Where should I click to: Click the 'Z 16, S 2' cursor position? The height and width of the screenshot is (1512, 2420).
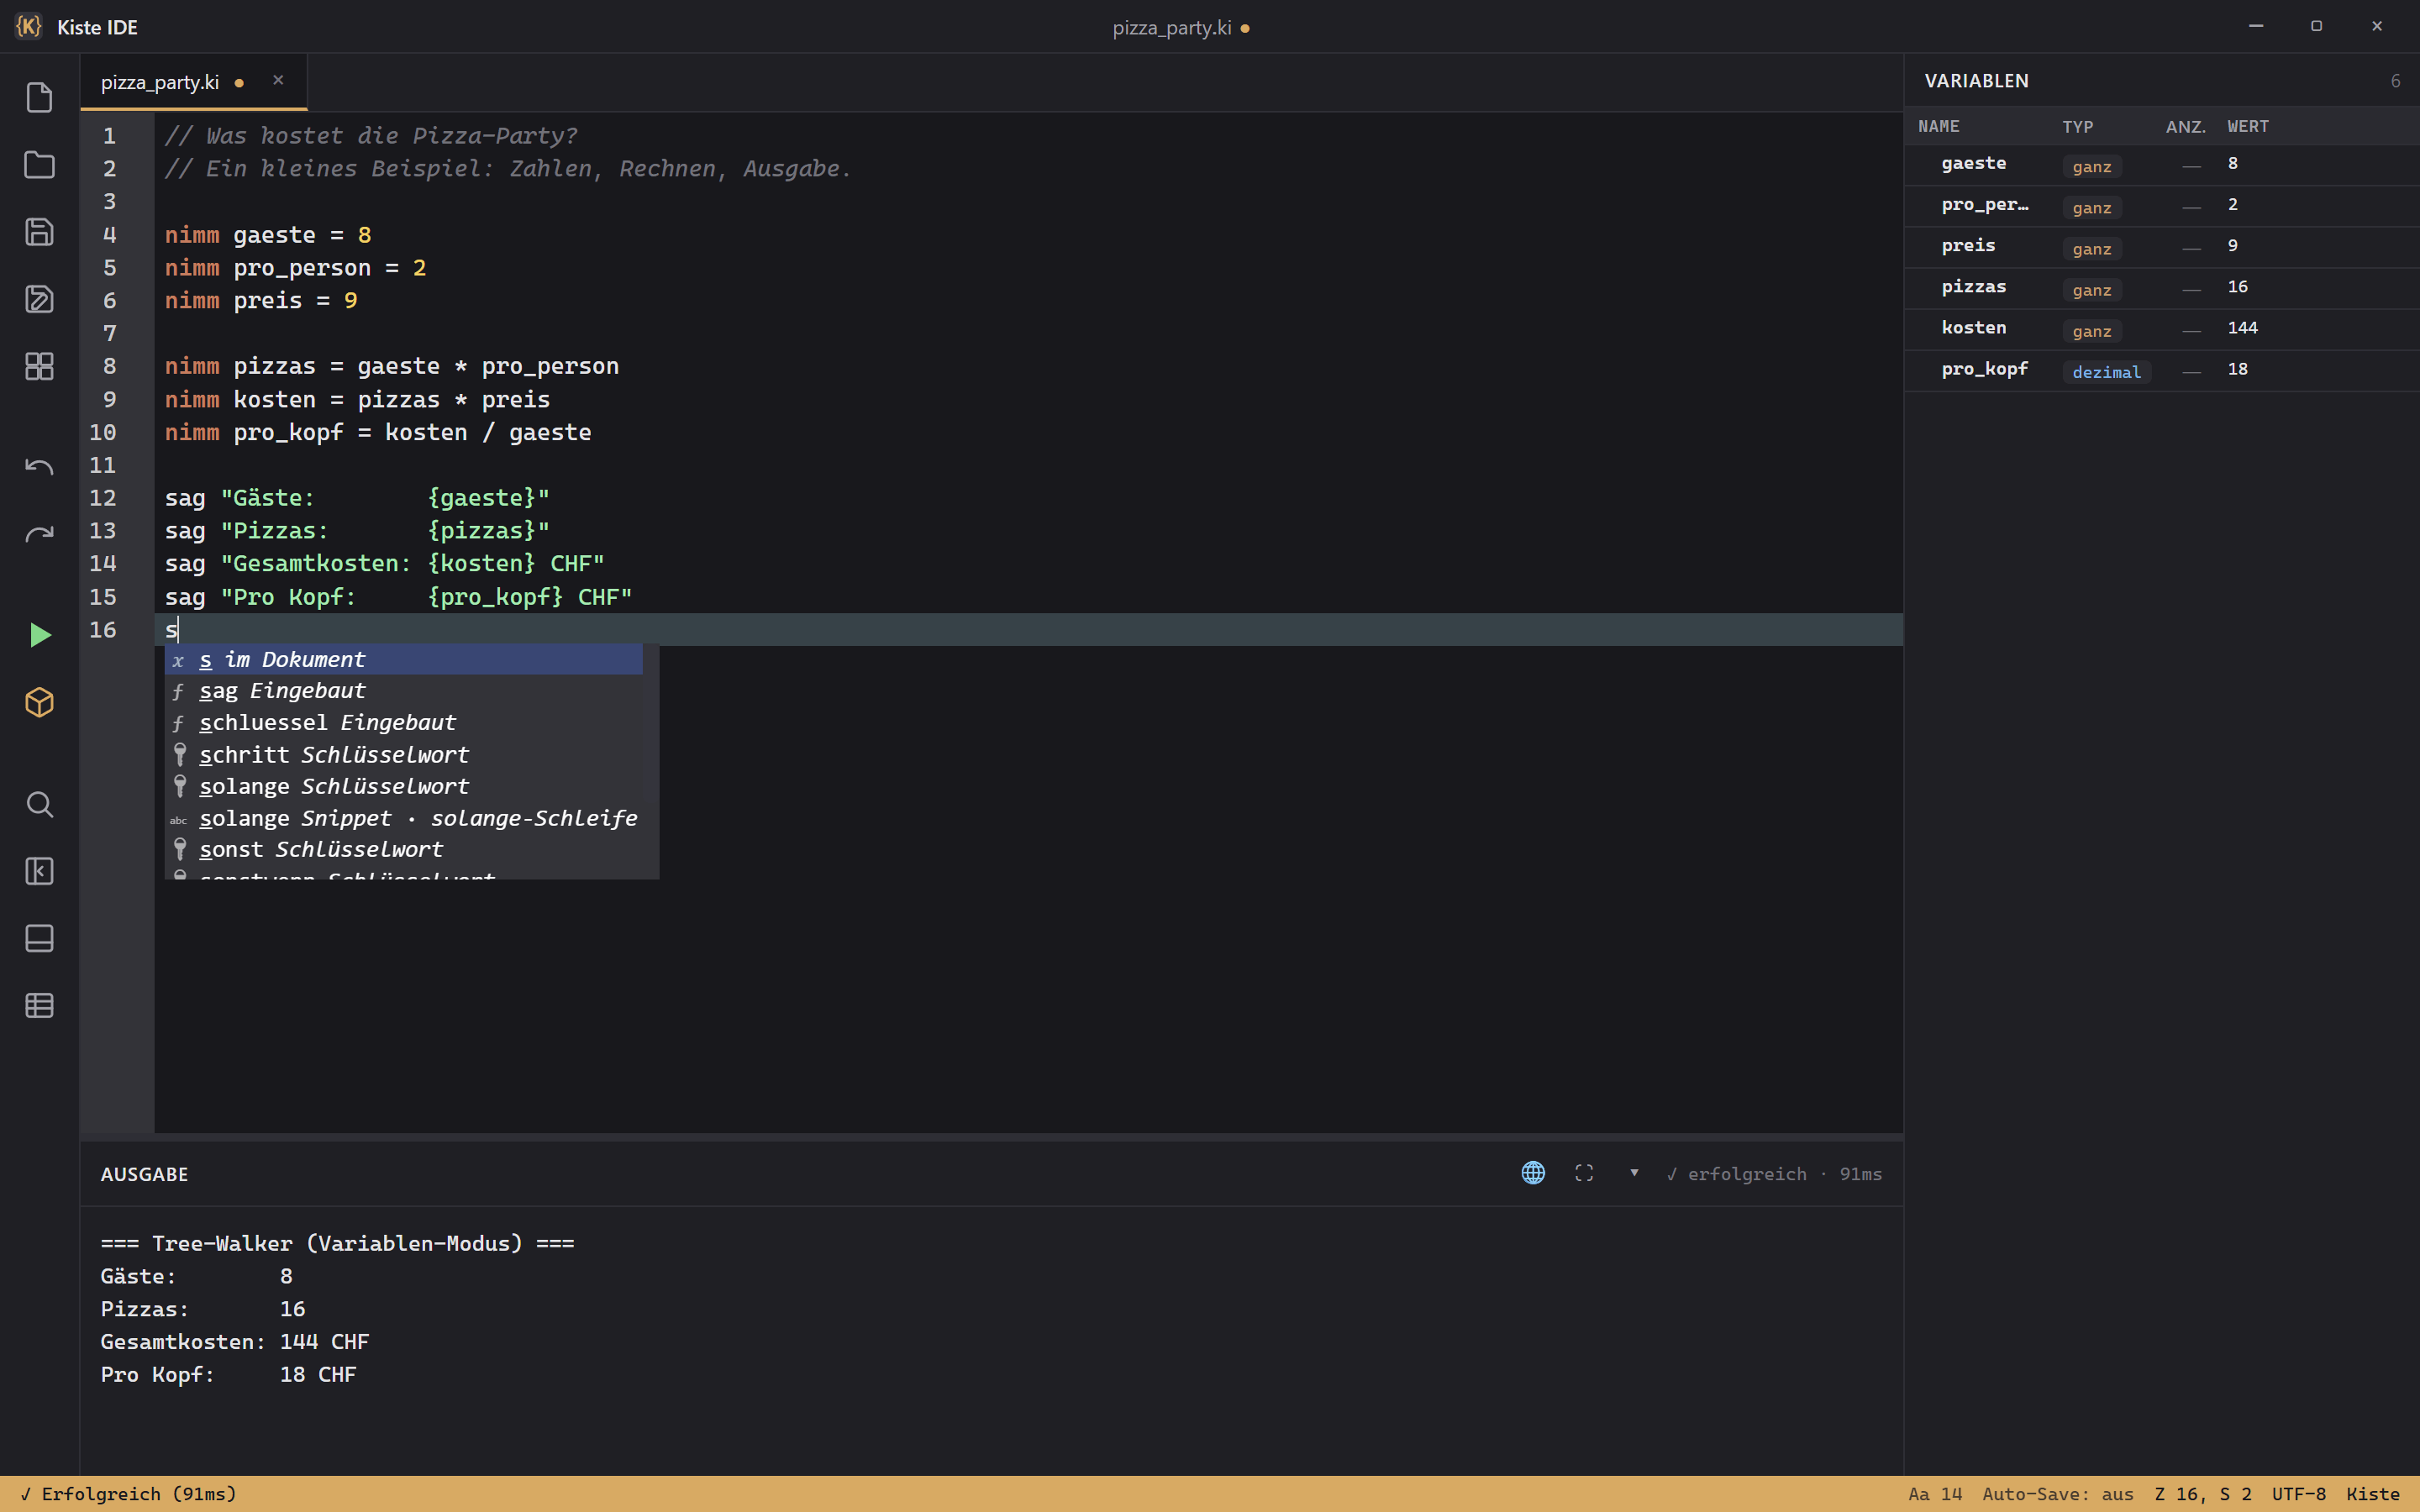[x=2203, y=1494]
